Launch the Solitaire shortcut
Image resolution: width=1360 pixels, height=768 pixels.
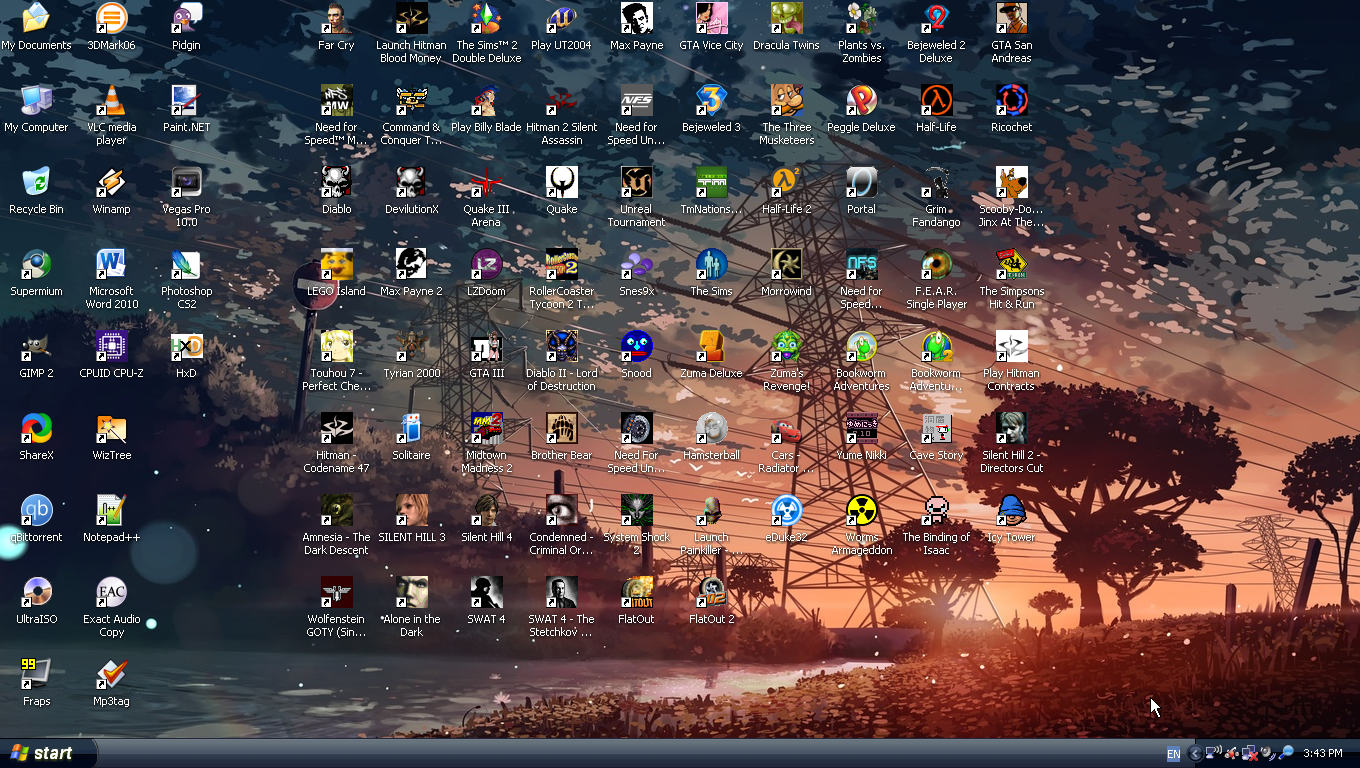[411, 428]
